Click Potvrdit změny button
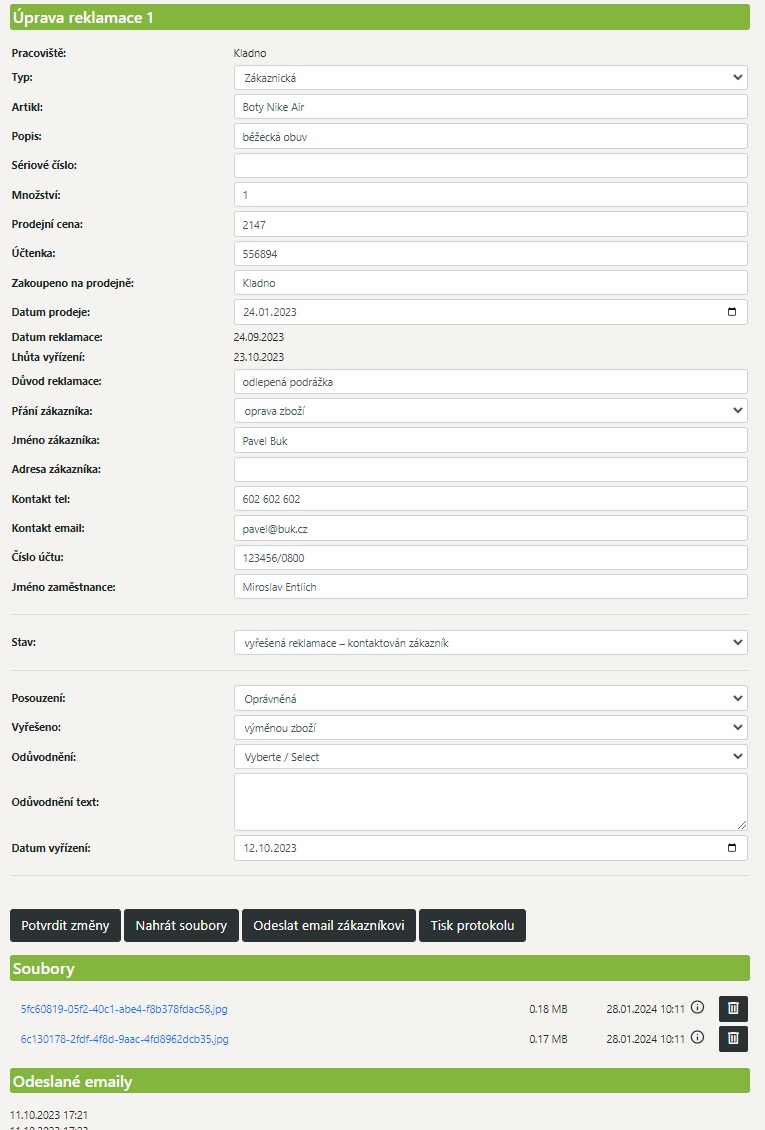 (66, 926)
